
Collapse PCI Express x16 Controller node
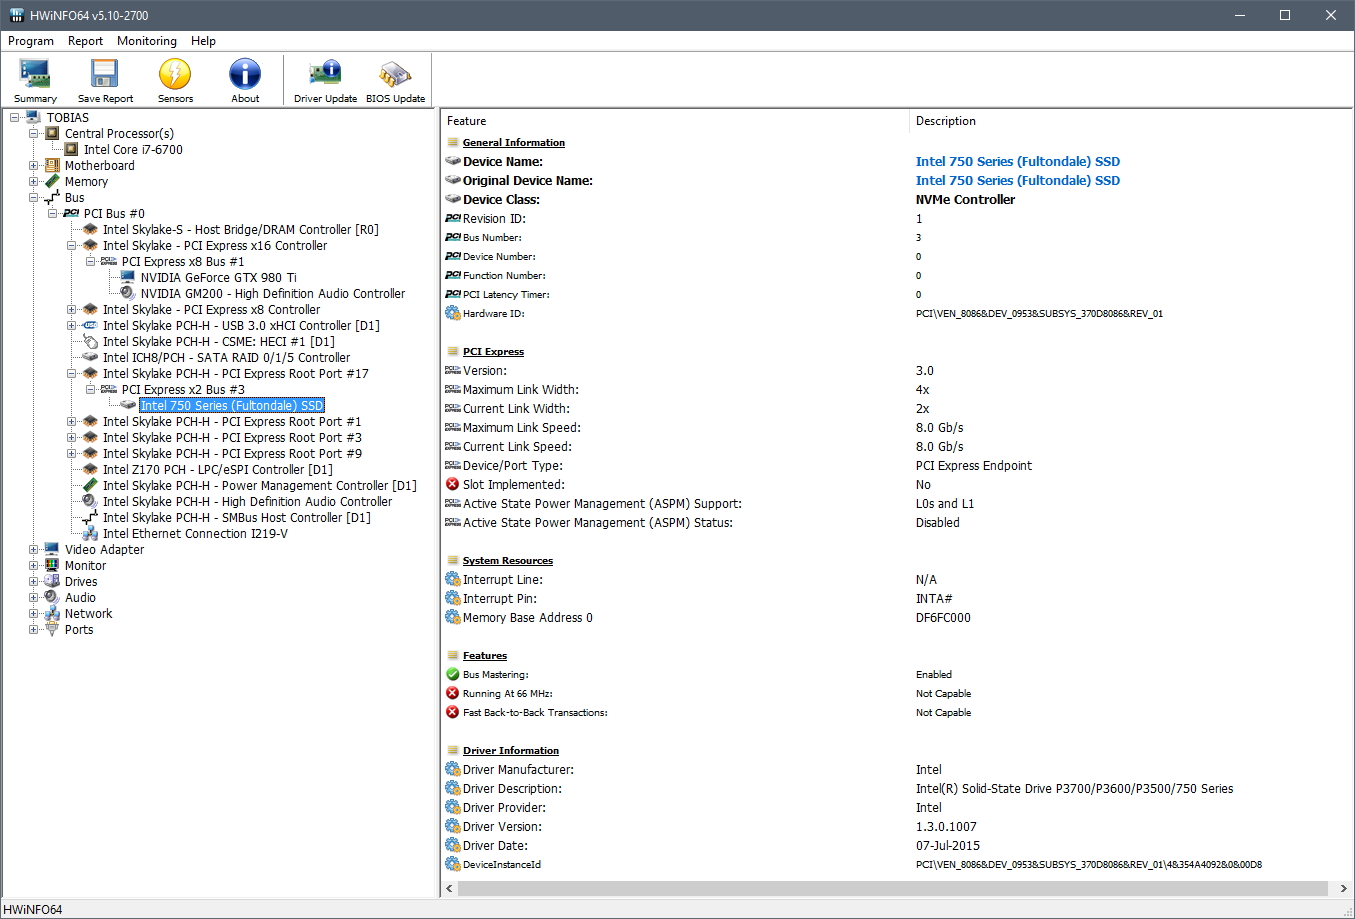pyautogui.click(x=71, y=246)
